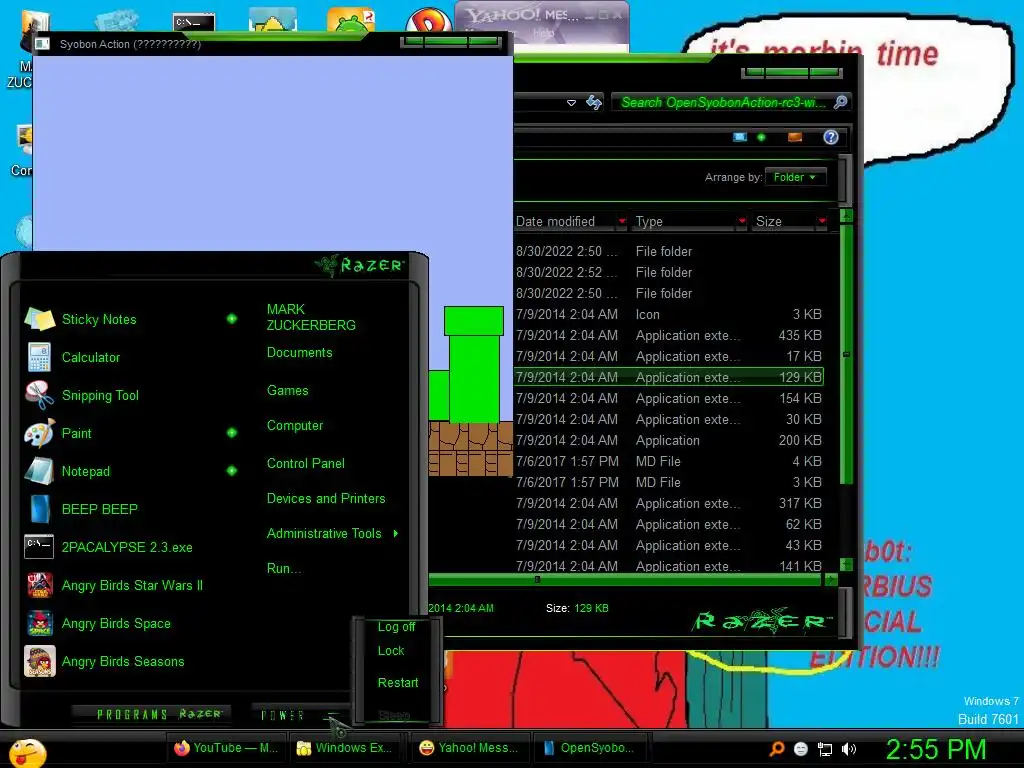Open the Snipping Tool entry
The width and height of the screenshot is (1024, 768).
pos(99,395)
